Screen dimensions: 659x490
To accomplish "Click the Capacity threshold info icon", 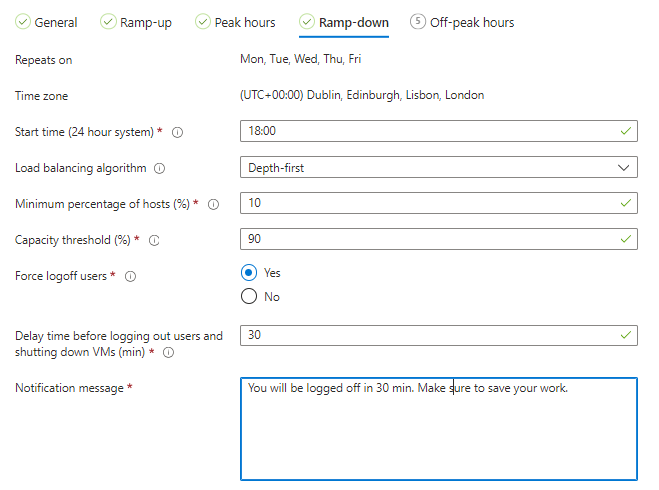I will 154,240.
